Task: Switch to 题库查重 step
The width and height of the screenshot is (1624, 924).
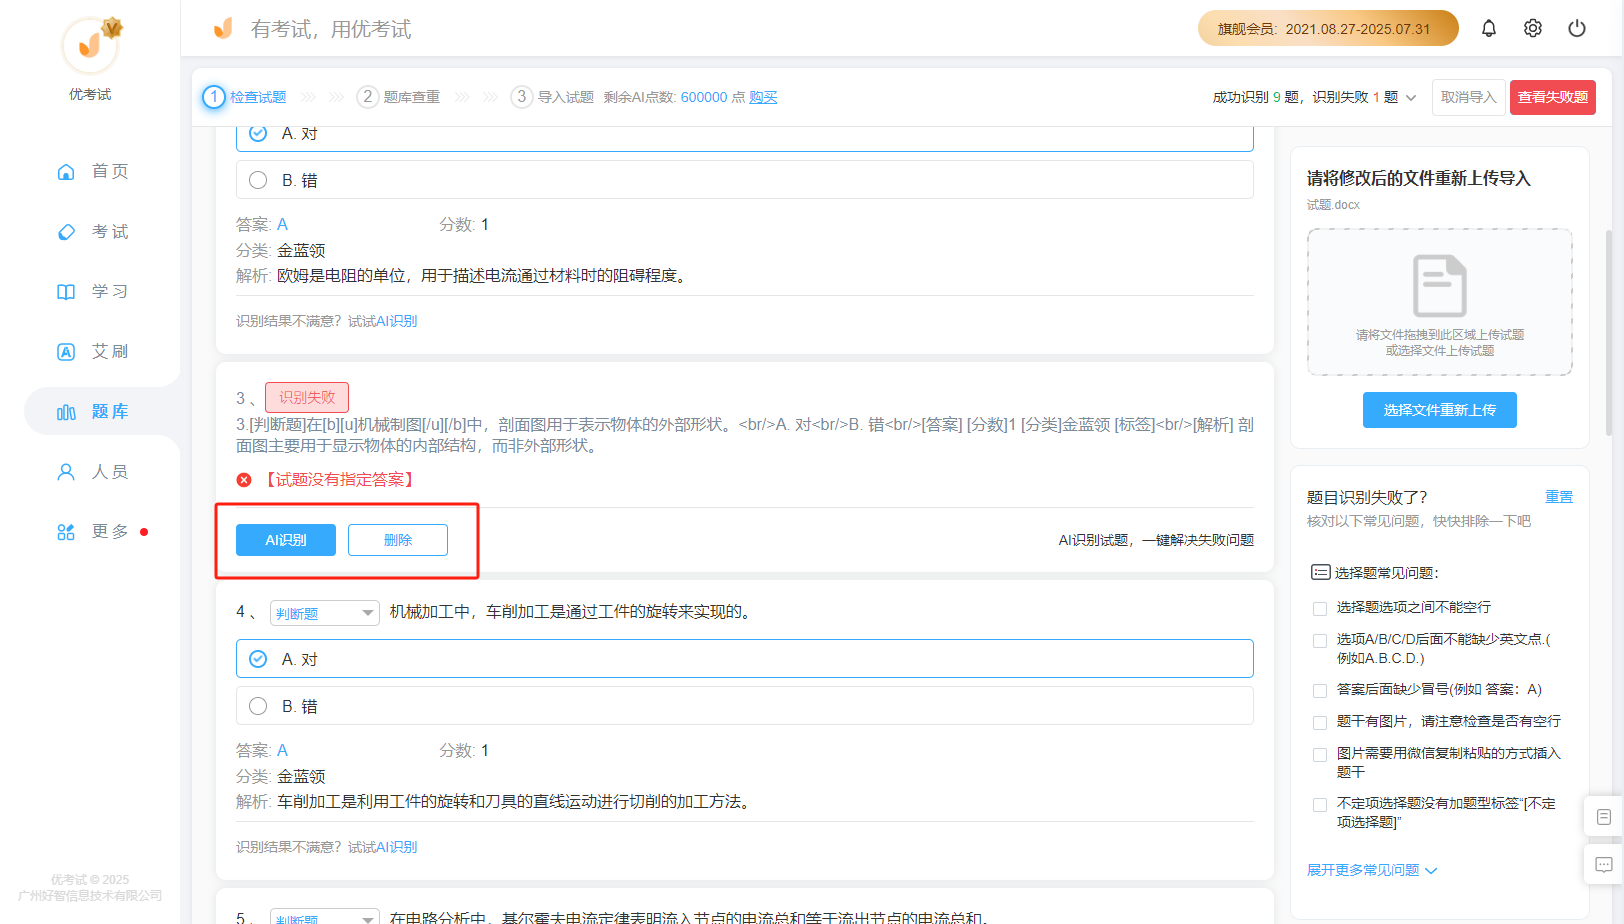Action: (x=412, y=97)
